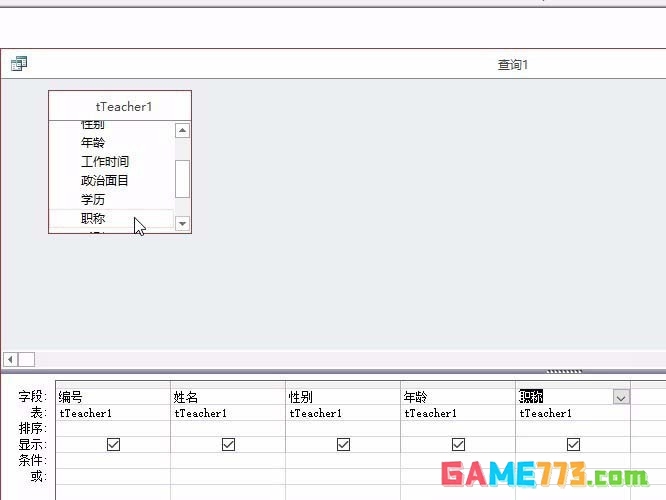Click the 表 cell tTeacher1 under 编号

click(x=113, y=413)
